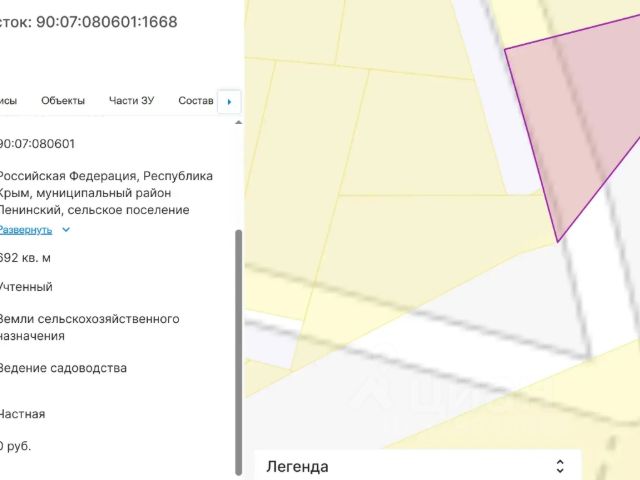Click the cadastral quarter number 90:07:080601

pyautogui.click(x=37, y=144)
